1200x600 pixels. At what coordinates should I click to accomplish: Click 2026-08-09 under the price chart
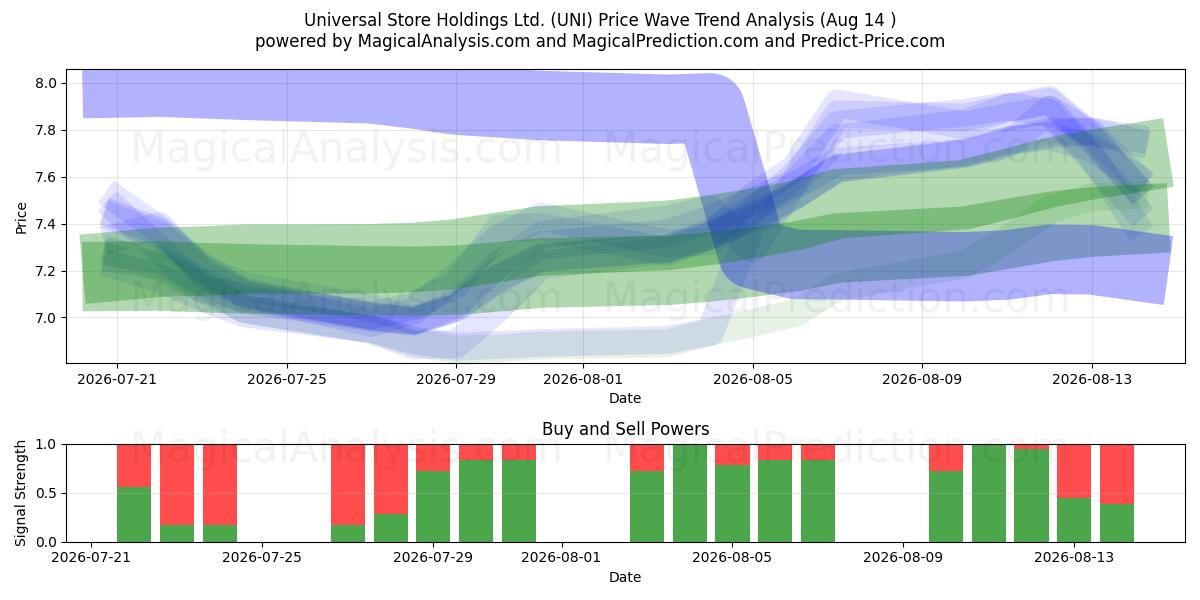tap(922, 379)
